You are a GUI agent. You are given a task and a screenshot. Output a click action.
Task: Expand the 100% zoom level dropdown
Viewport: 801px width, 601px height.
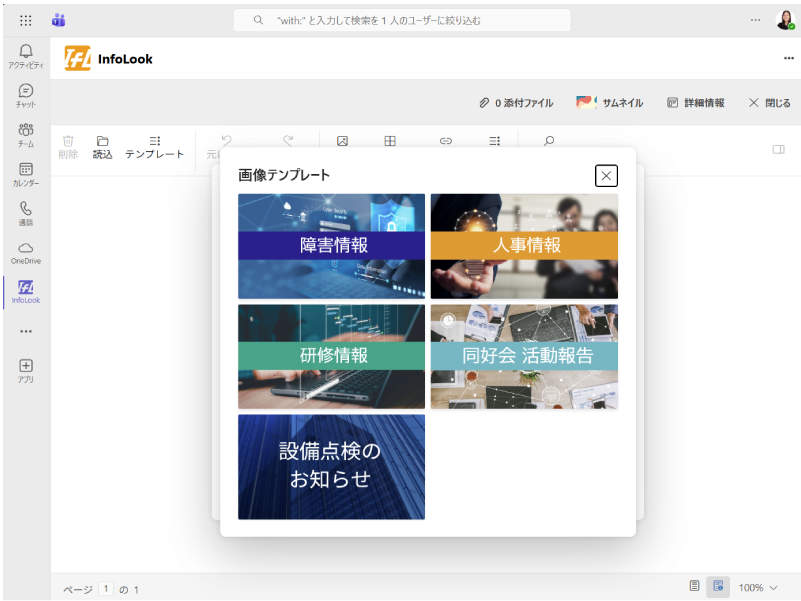[x=758, y=588]
